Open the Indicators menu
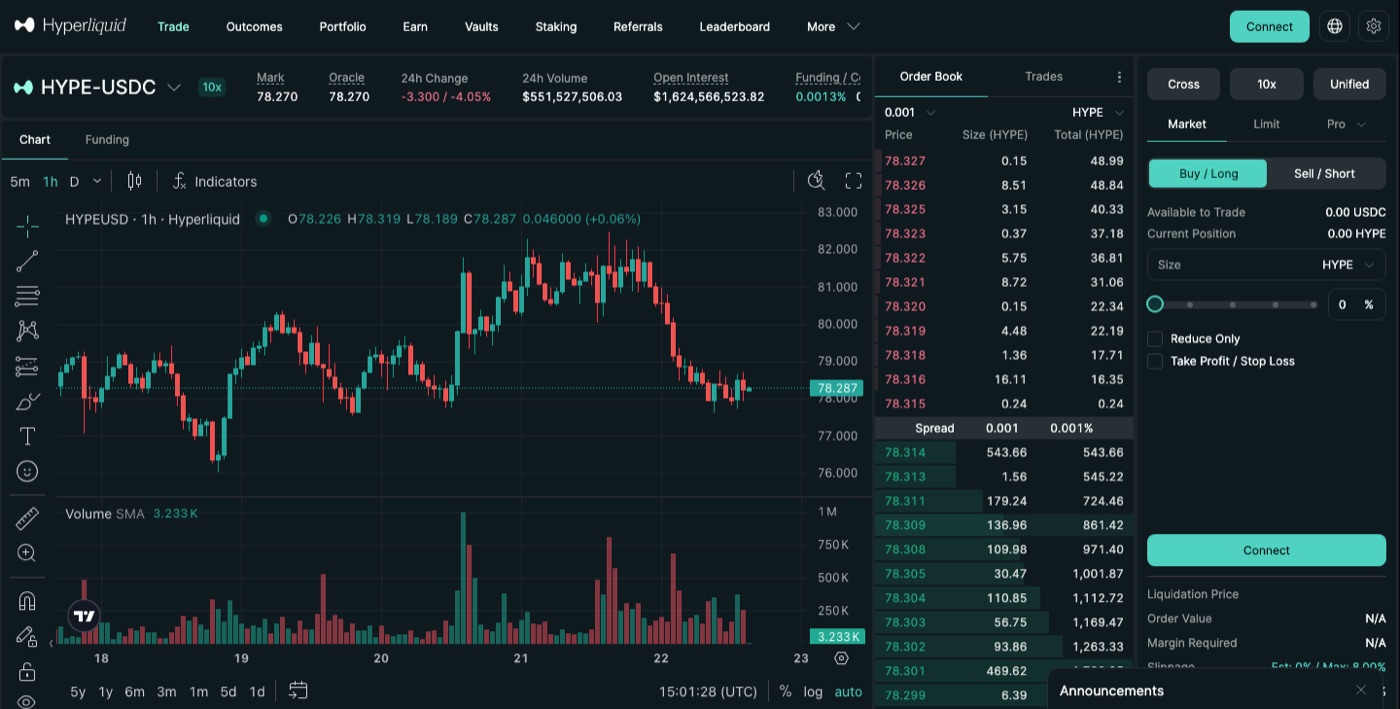Image resolution: width=1400 pixels, height=709 pixels. point(214,181)
